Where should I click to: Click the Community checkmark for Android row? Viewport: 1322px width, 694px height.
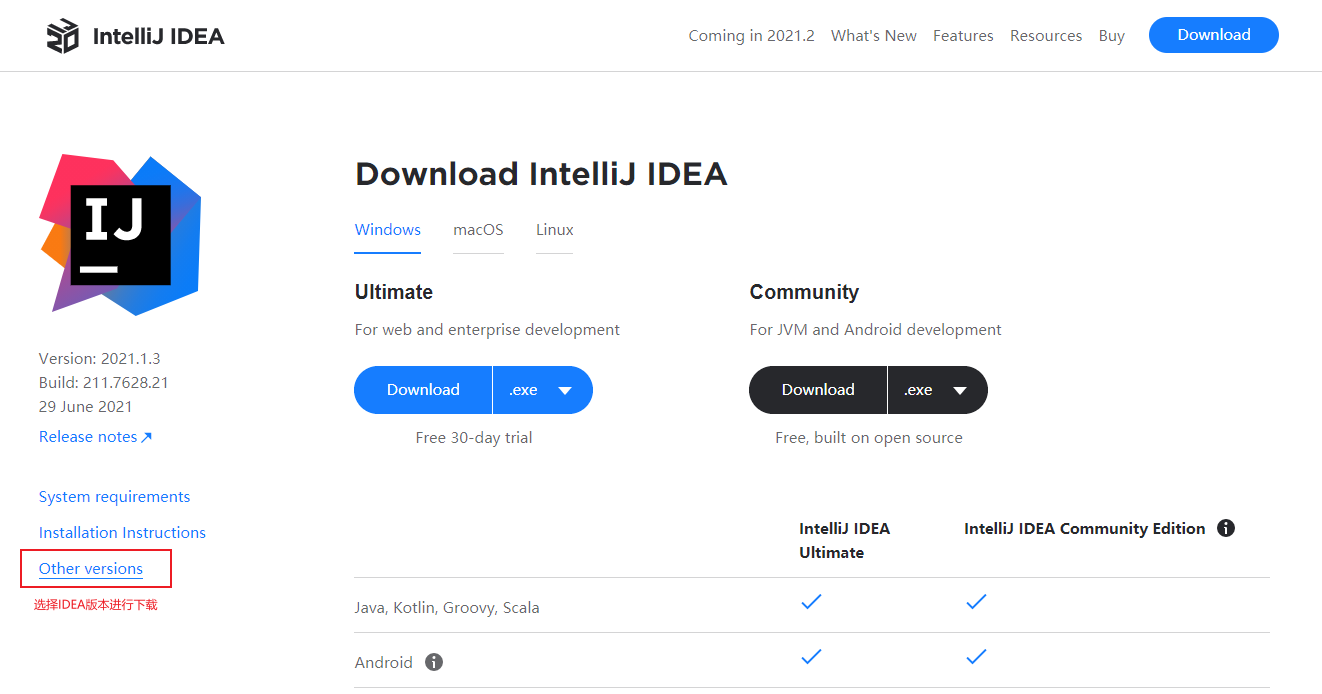point(976,656)
